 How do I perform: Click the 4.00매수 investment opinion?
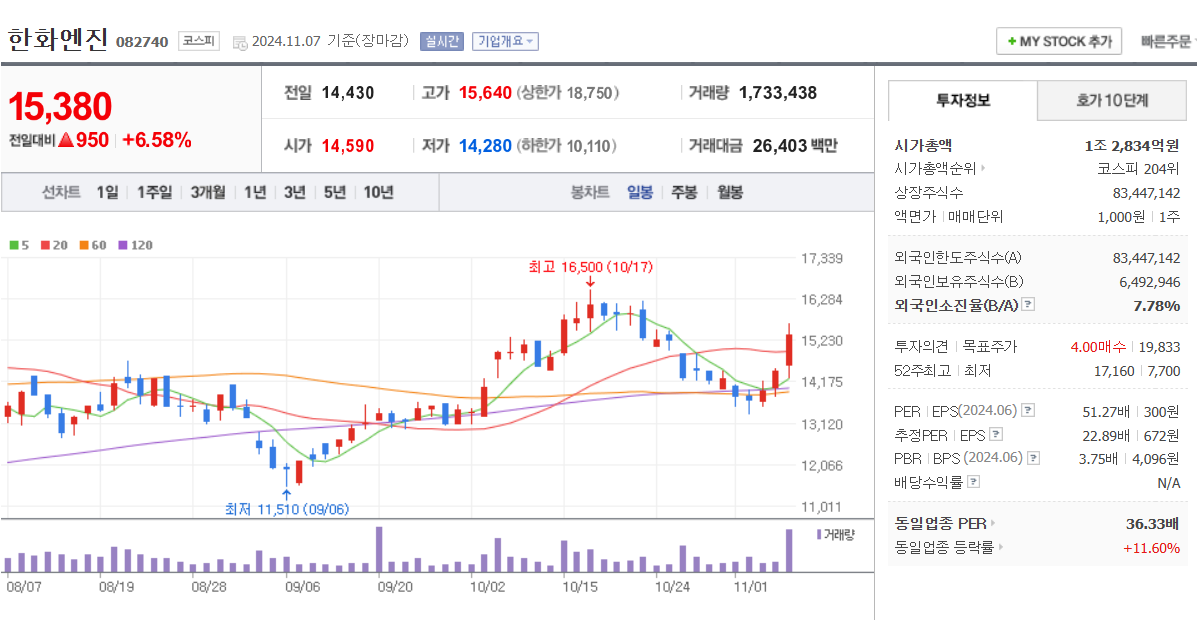tap(1098, 347)
